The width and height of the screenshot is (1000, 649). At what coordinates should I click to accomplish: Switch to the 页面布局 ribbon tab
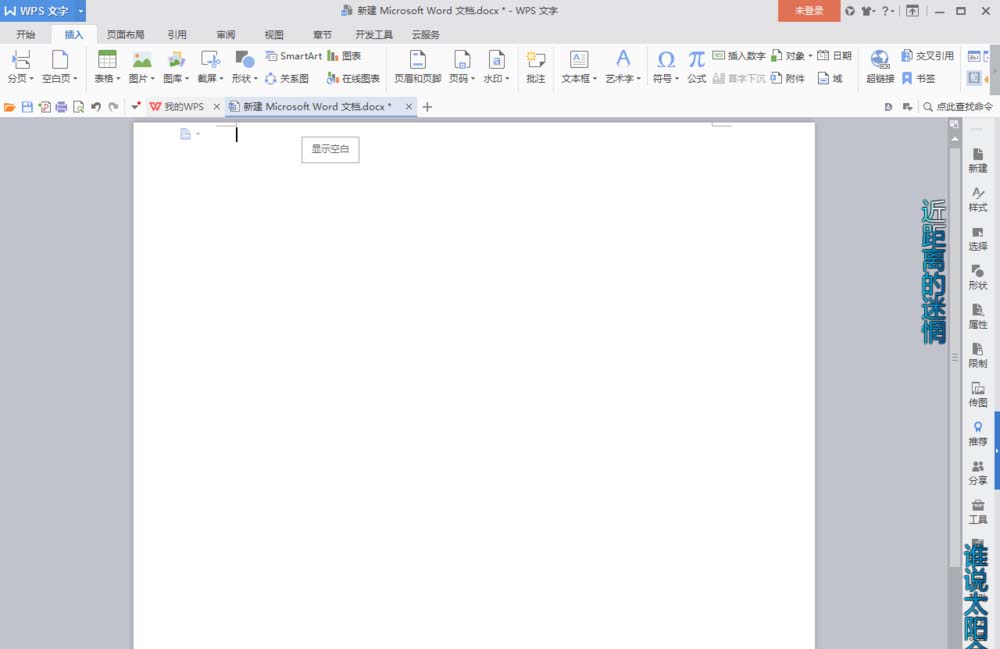(x=125, y=34)
